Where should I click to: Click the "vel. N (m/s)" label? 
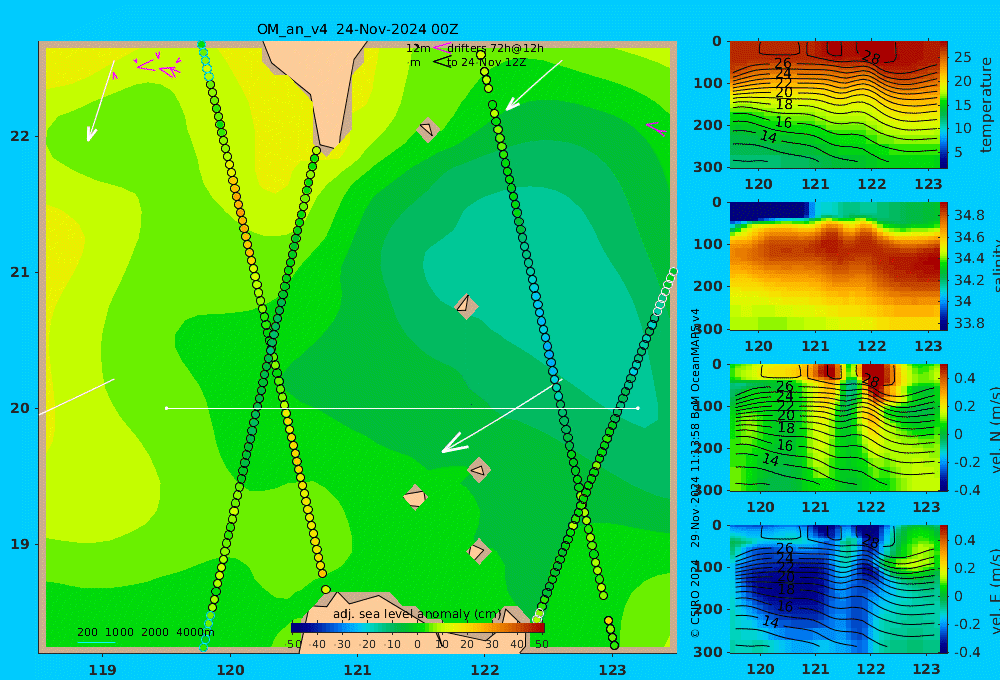click(994, 429)
